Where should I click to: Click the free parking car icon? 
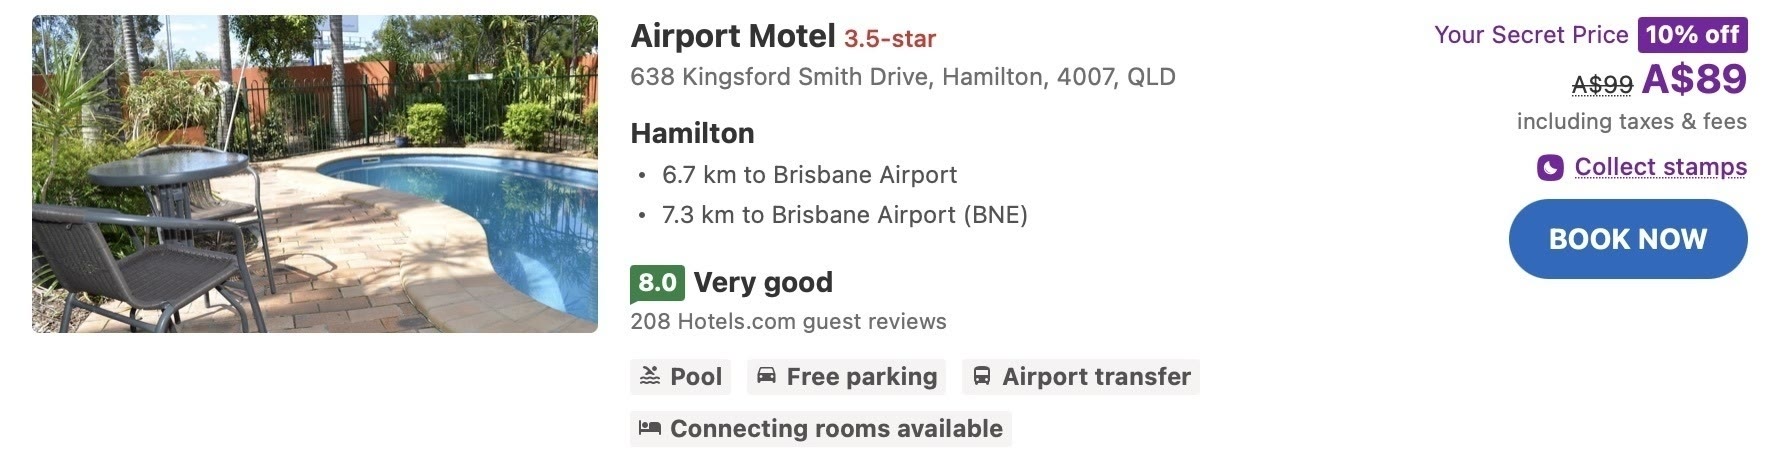click(766, 376)
